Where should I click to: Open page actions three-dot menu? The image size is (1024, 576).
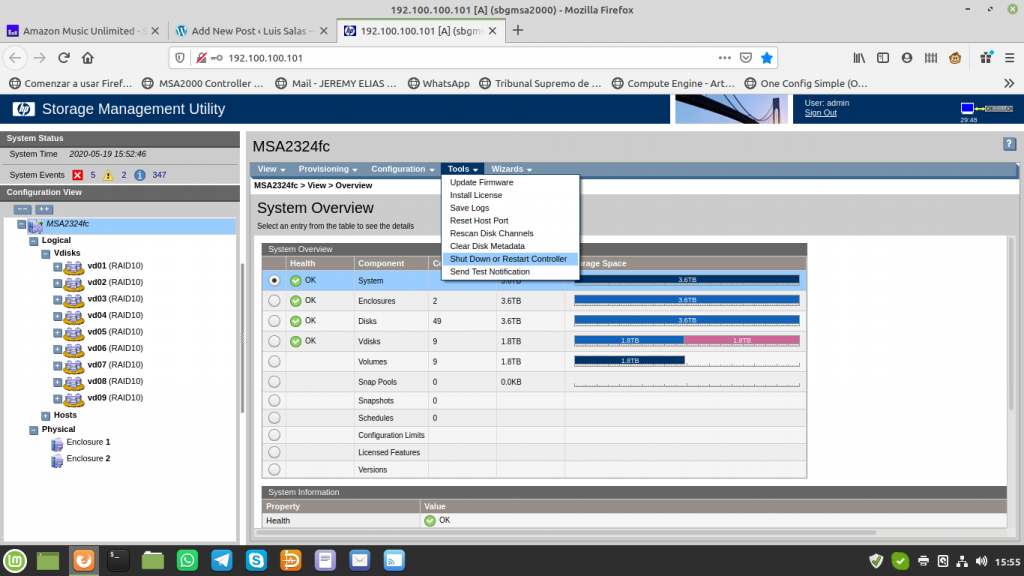[x=724, y=57]
